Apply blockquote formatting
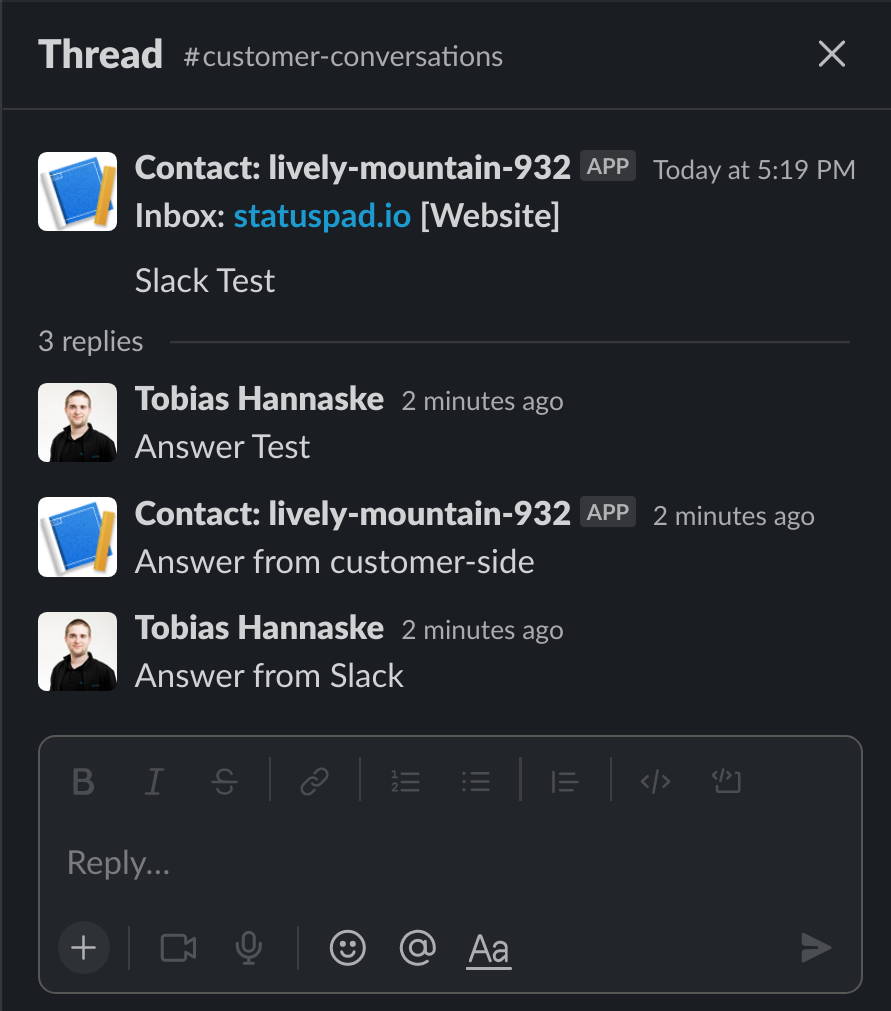 564,782
